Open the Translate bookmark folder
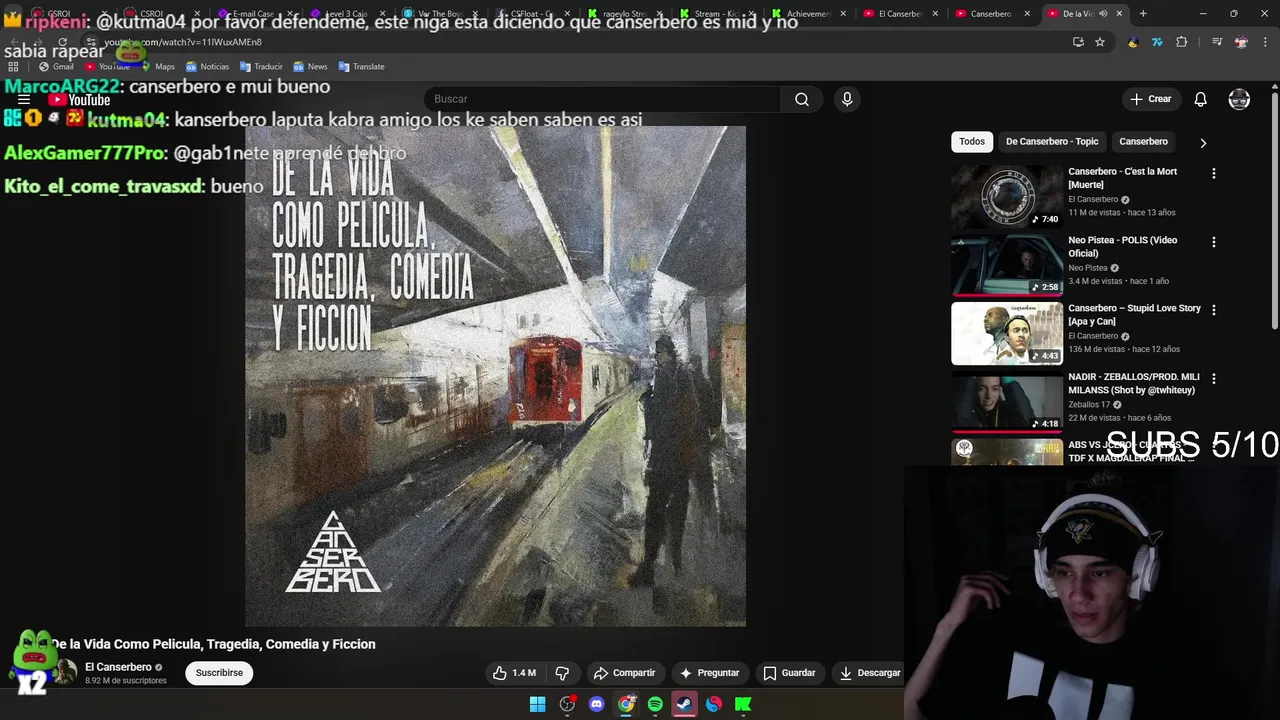The height and width of the screenshot is (720, 1280). (361, 66)
